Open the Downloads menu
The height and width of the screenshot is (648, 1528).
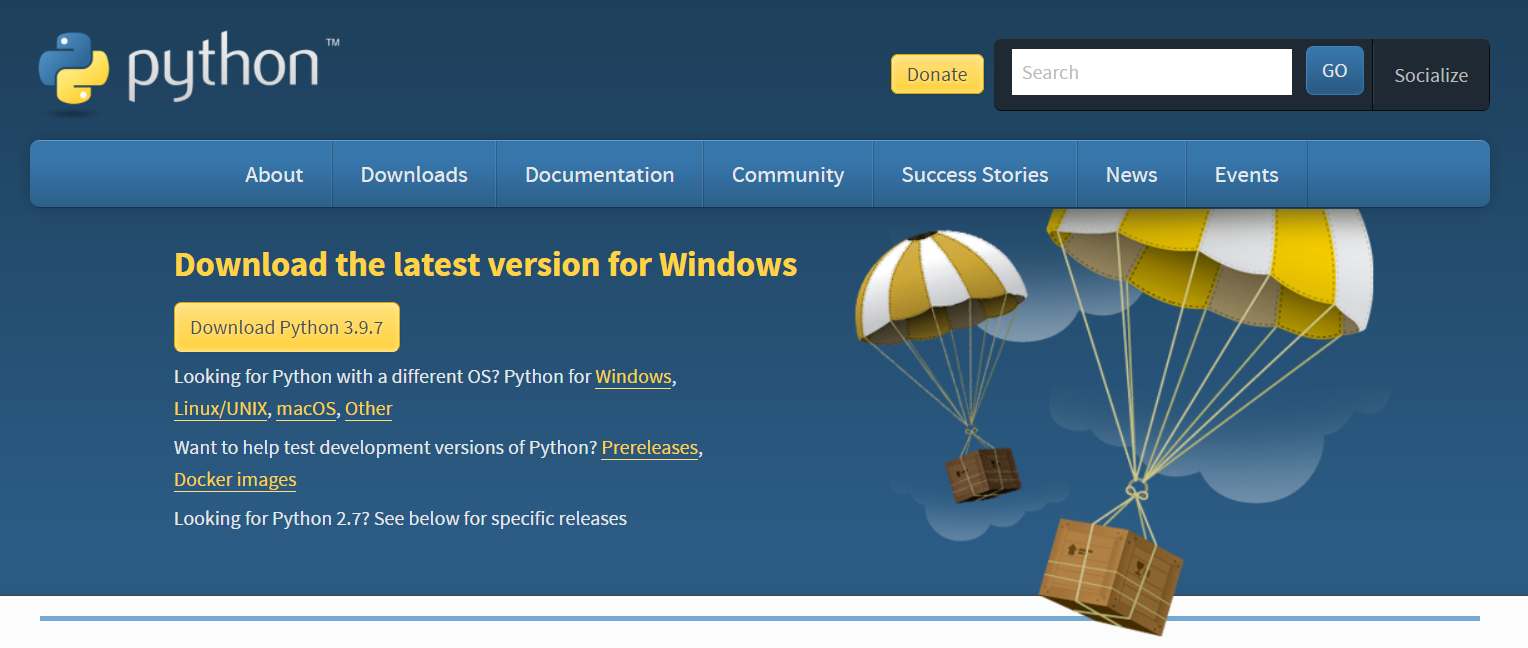414,174
